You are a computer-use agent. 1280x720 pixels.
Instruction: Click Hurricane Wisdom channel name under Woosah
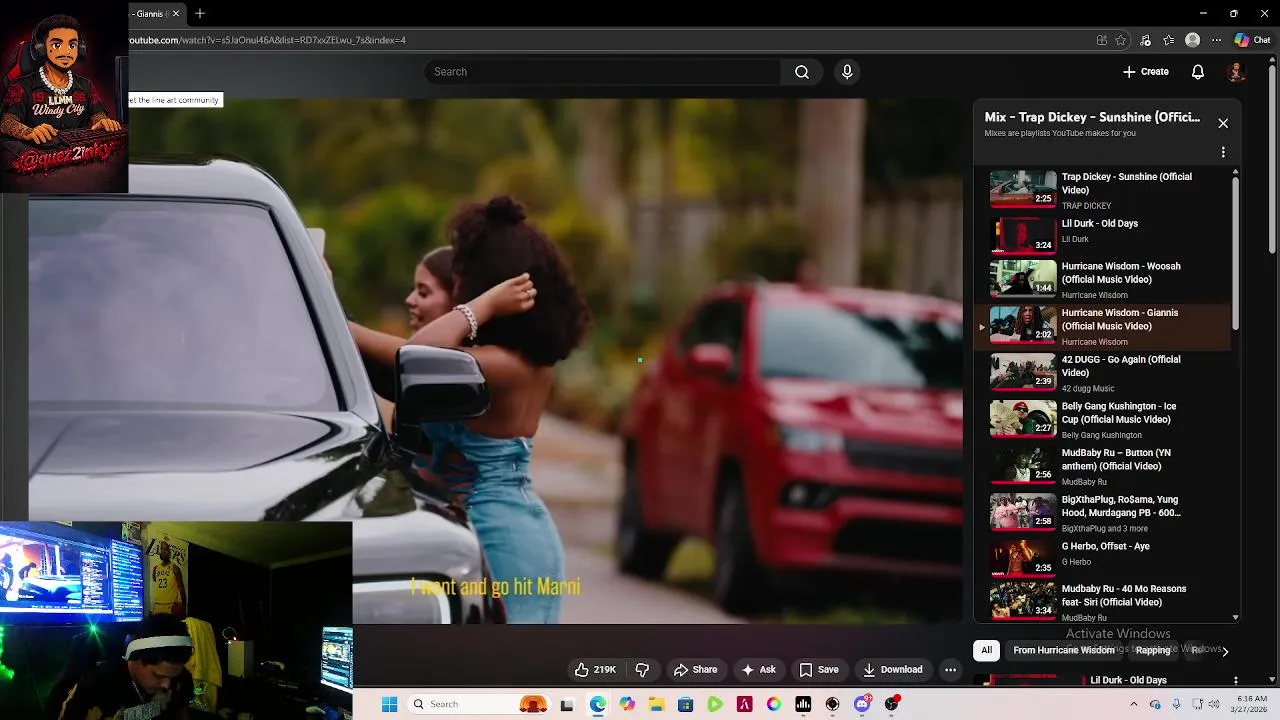1094,295
